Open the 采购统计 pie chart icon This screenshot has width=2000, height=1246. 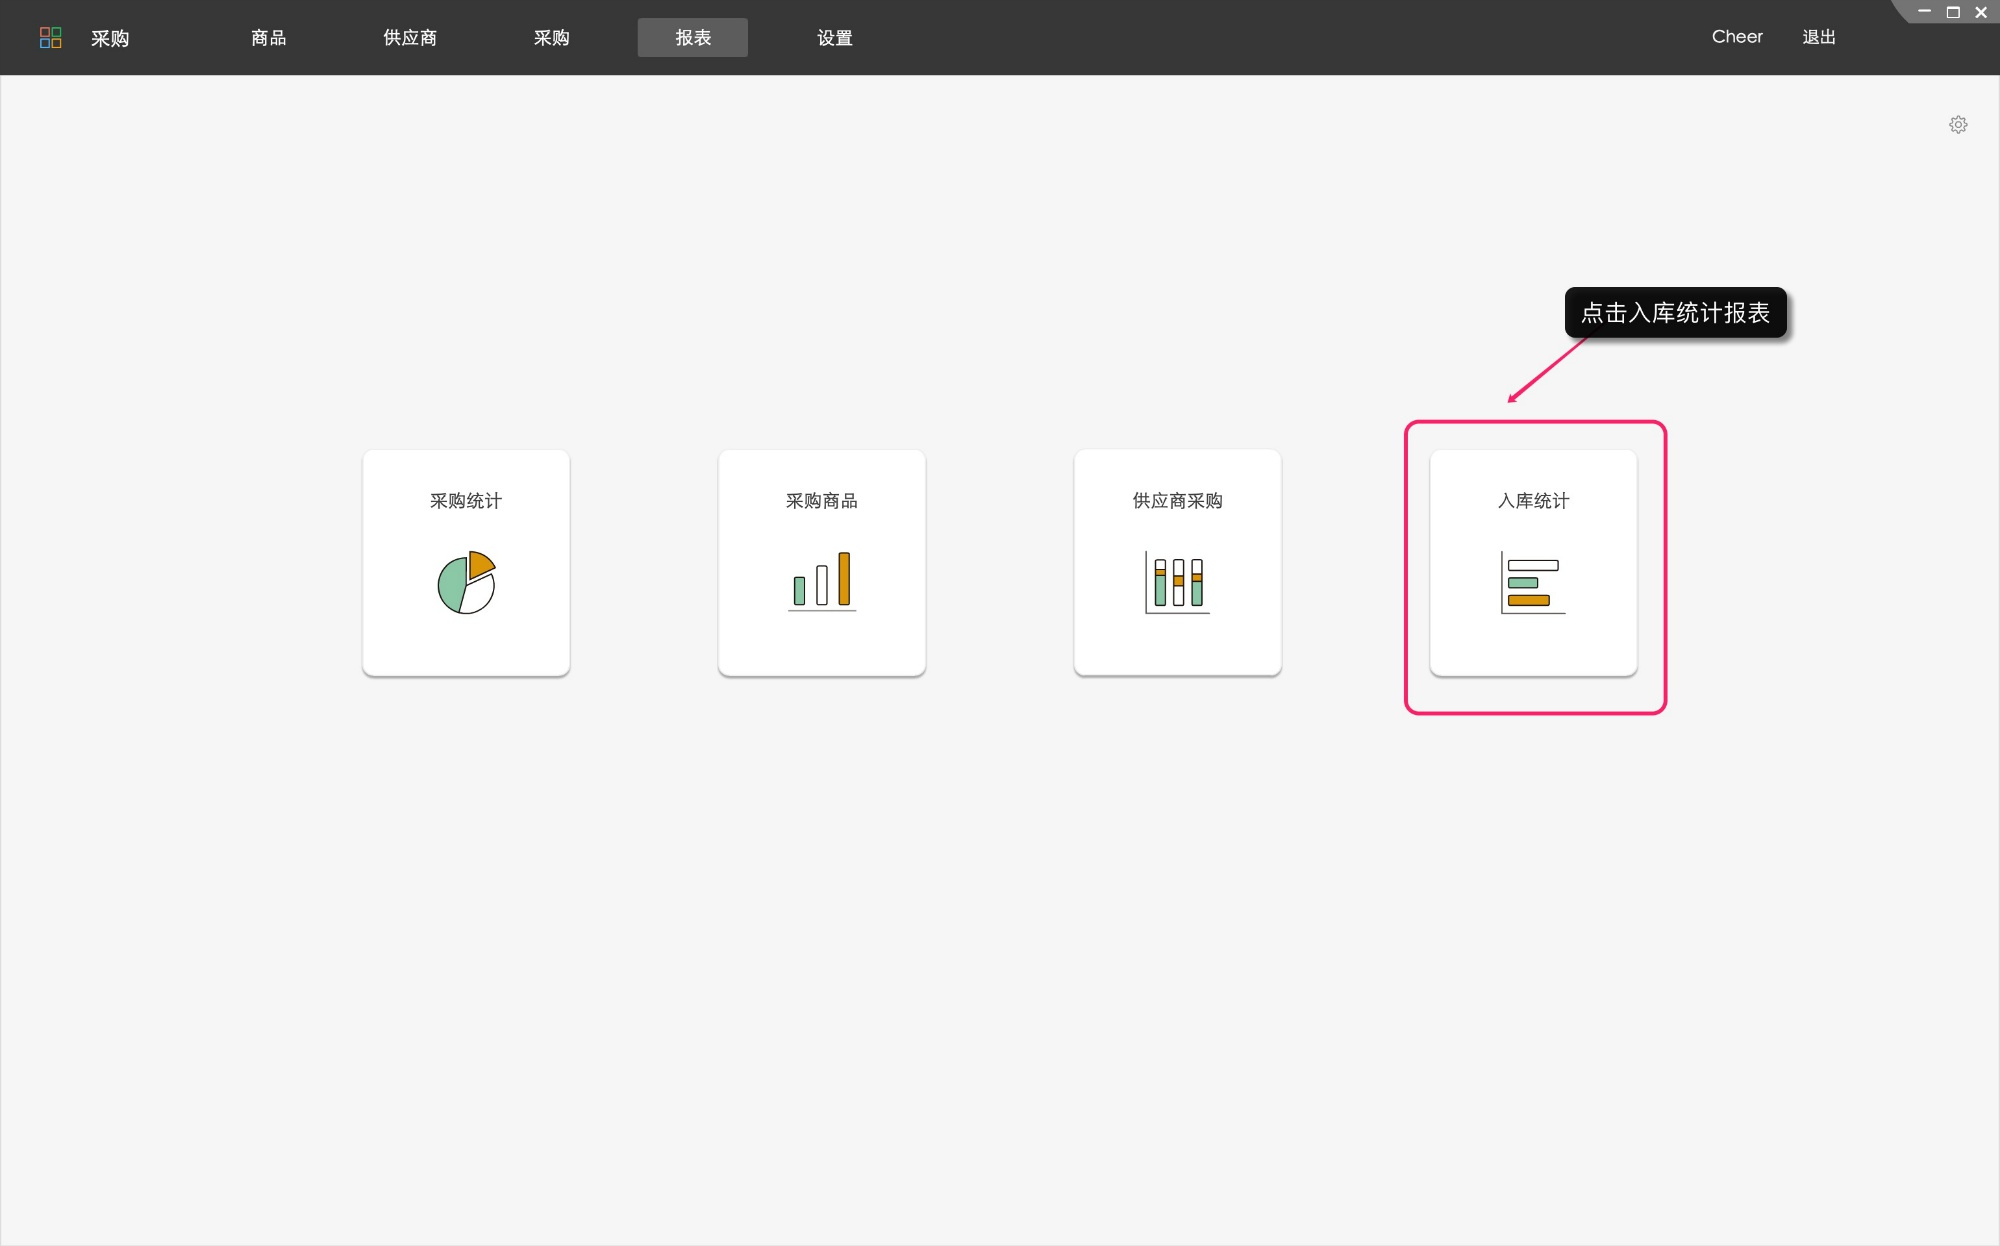point(466,582)
